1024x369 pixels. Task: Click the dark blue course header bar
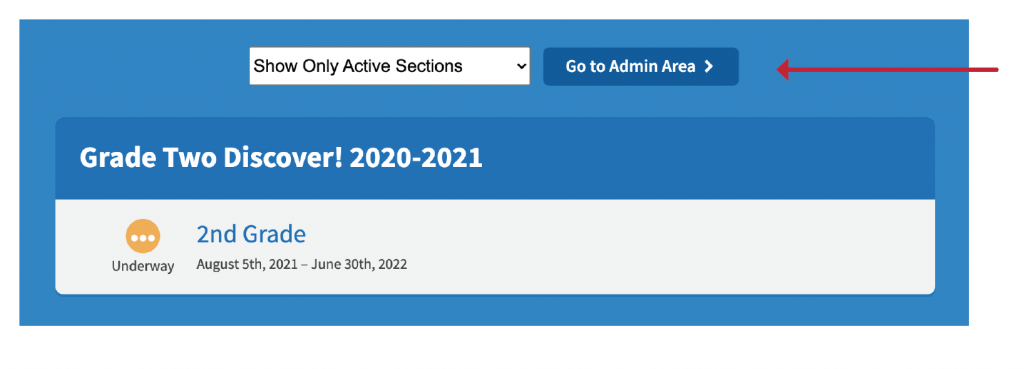tap(495, 158)
